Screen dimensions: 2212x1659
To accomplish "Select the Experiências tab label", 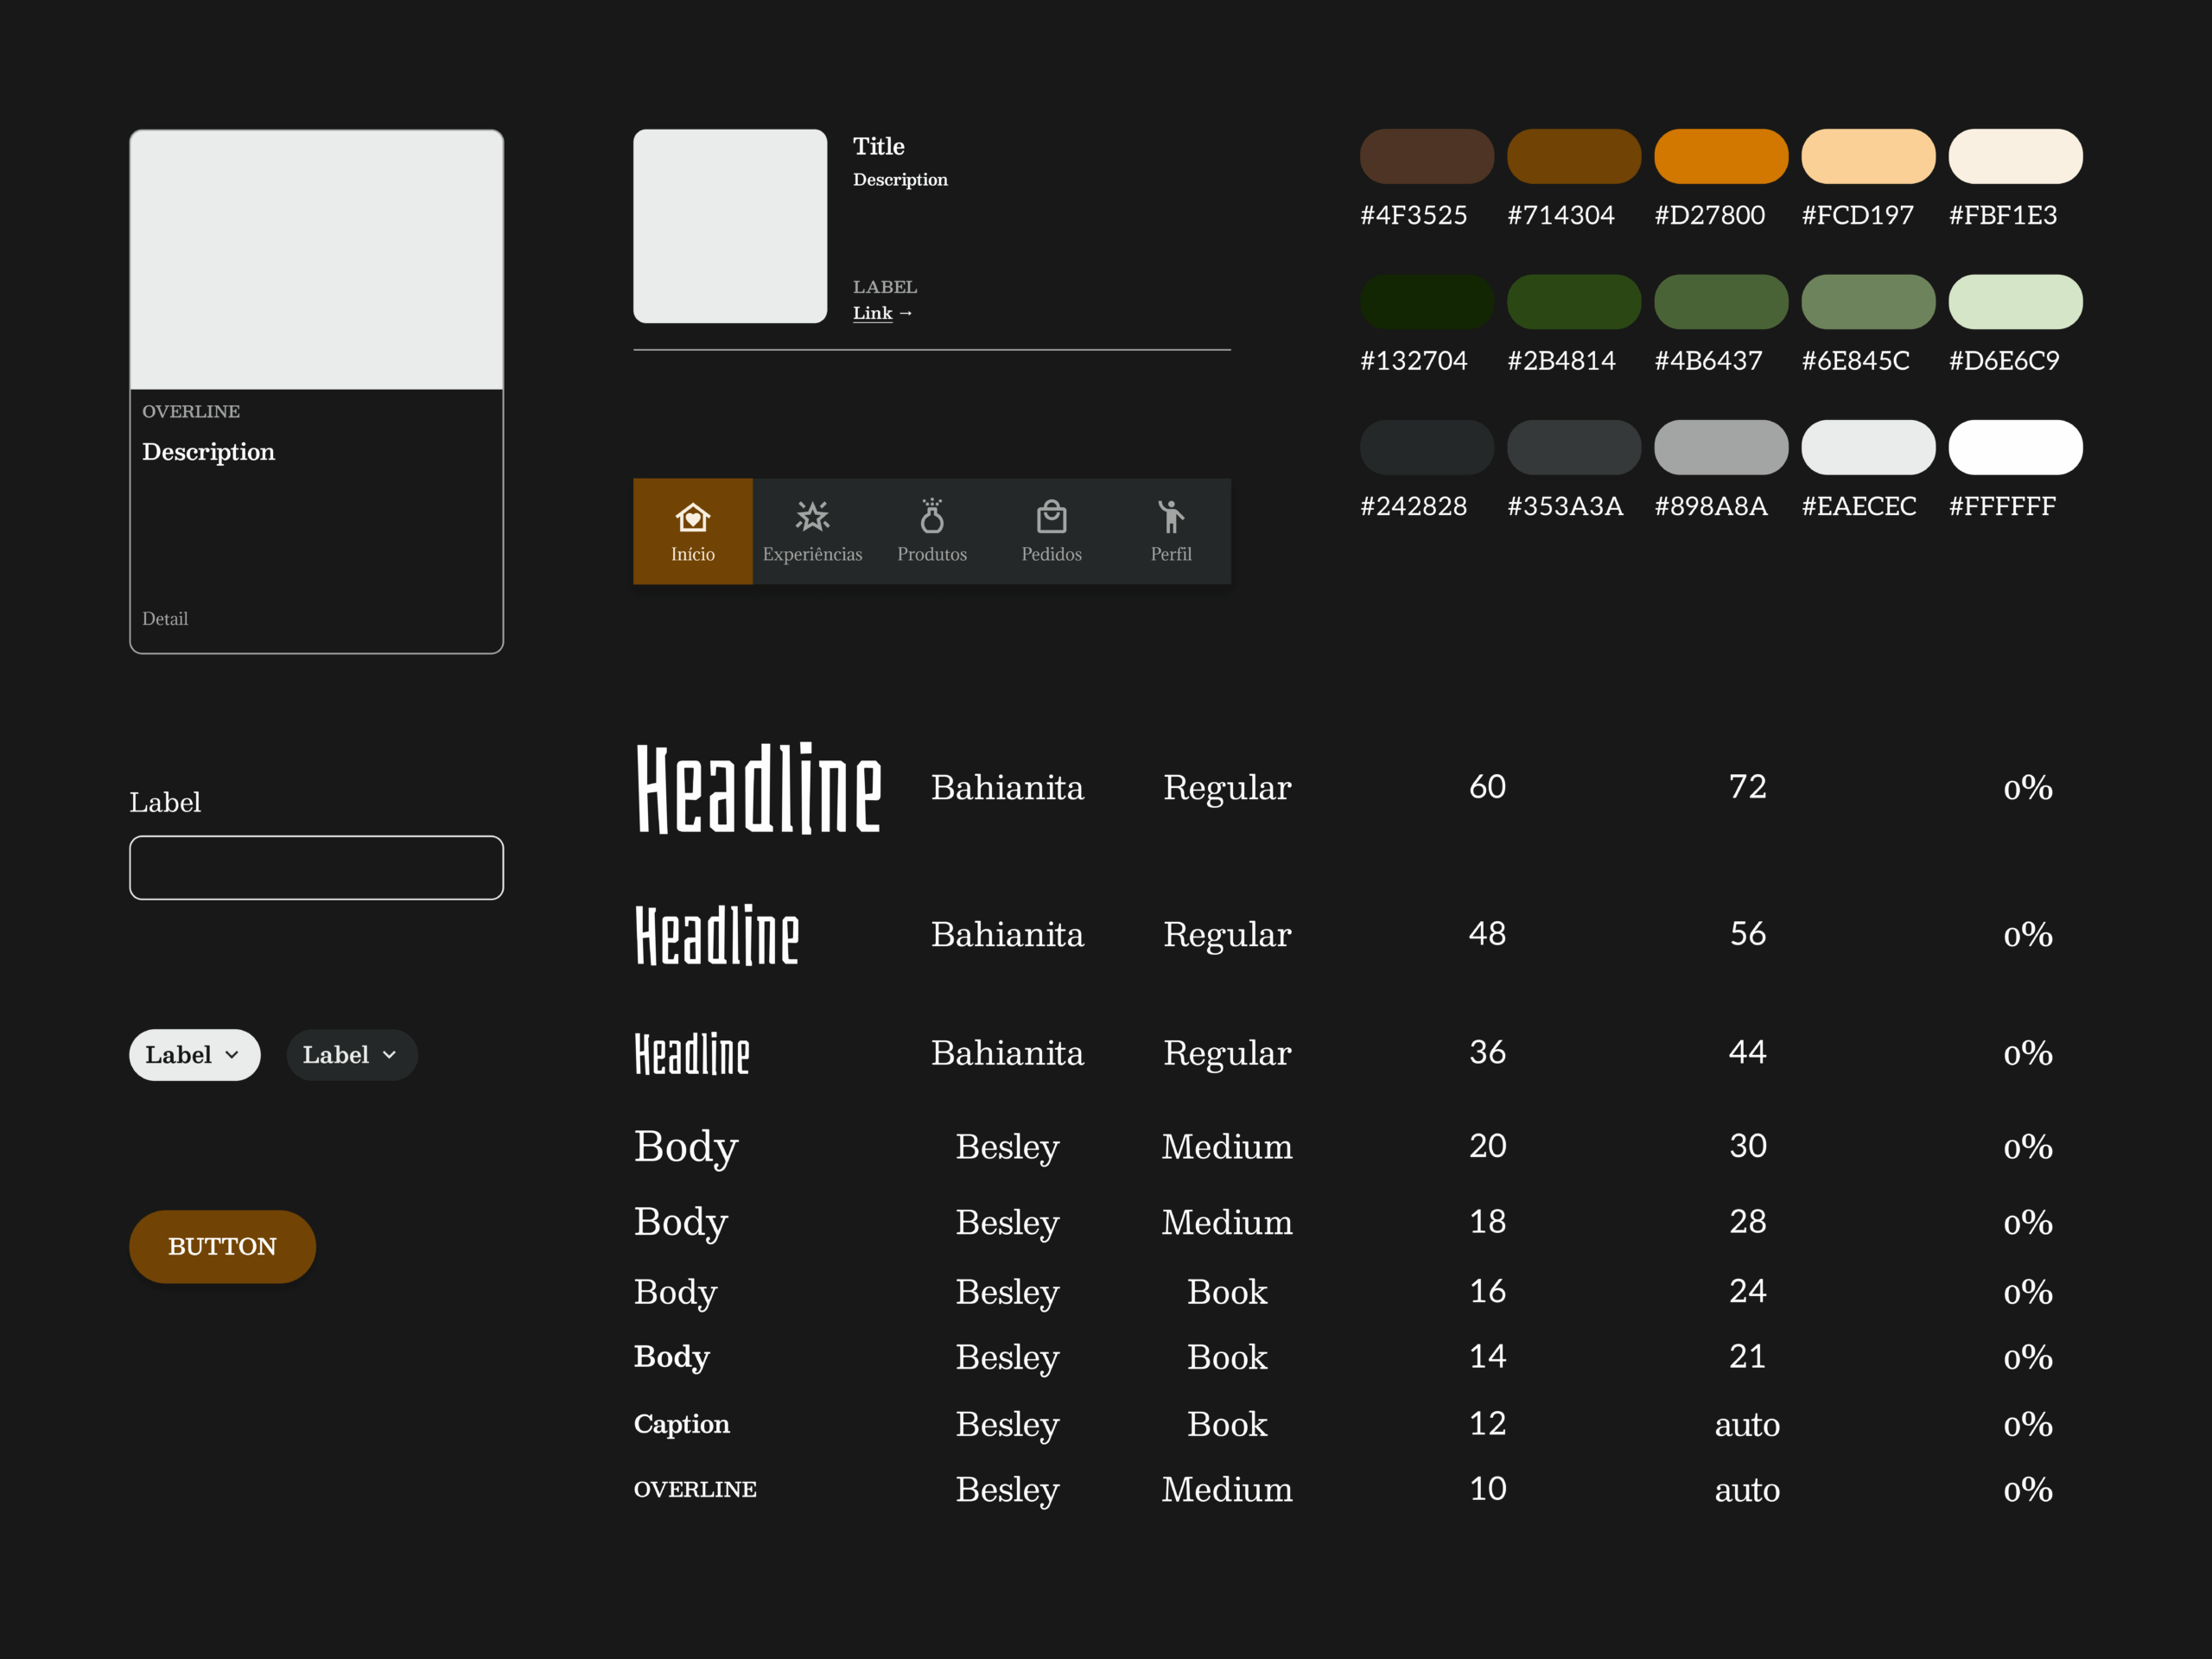I will 812,554.
